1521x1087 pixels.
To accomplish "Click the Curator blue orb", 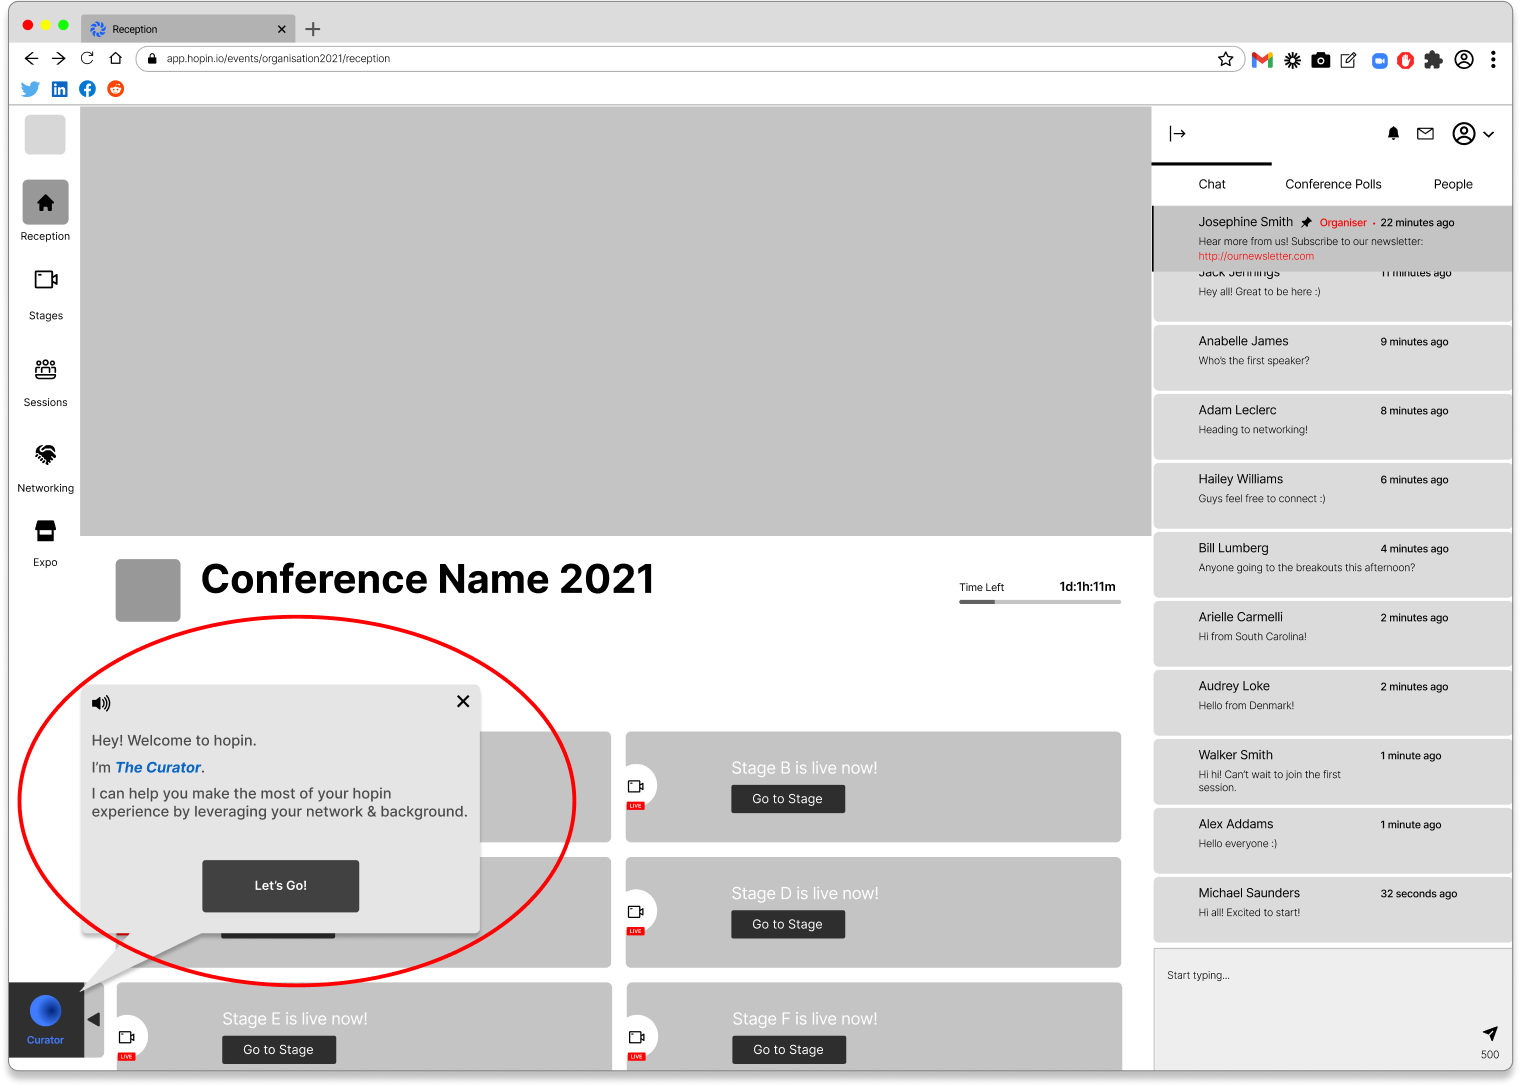I will click(46, 1012).
